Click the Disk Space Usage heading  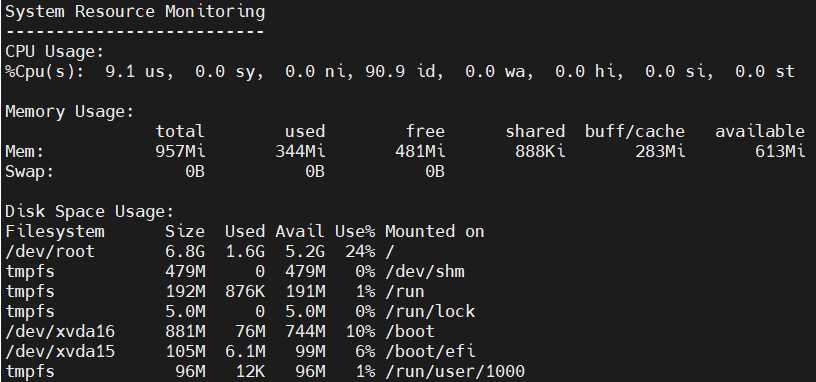pos(90,212)
